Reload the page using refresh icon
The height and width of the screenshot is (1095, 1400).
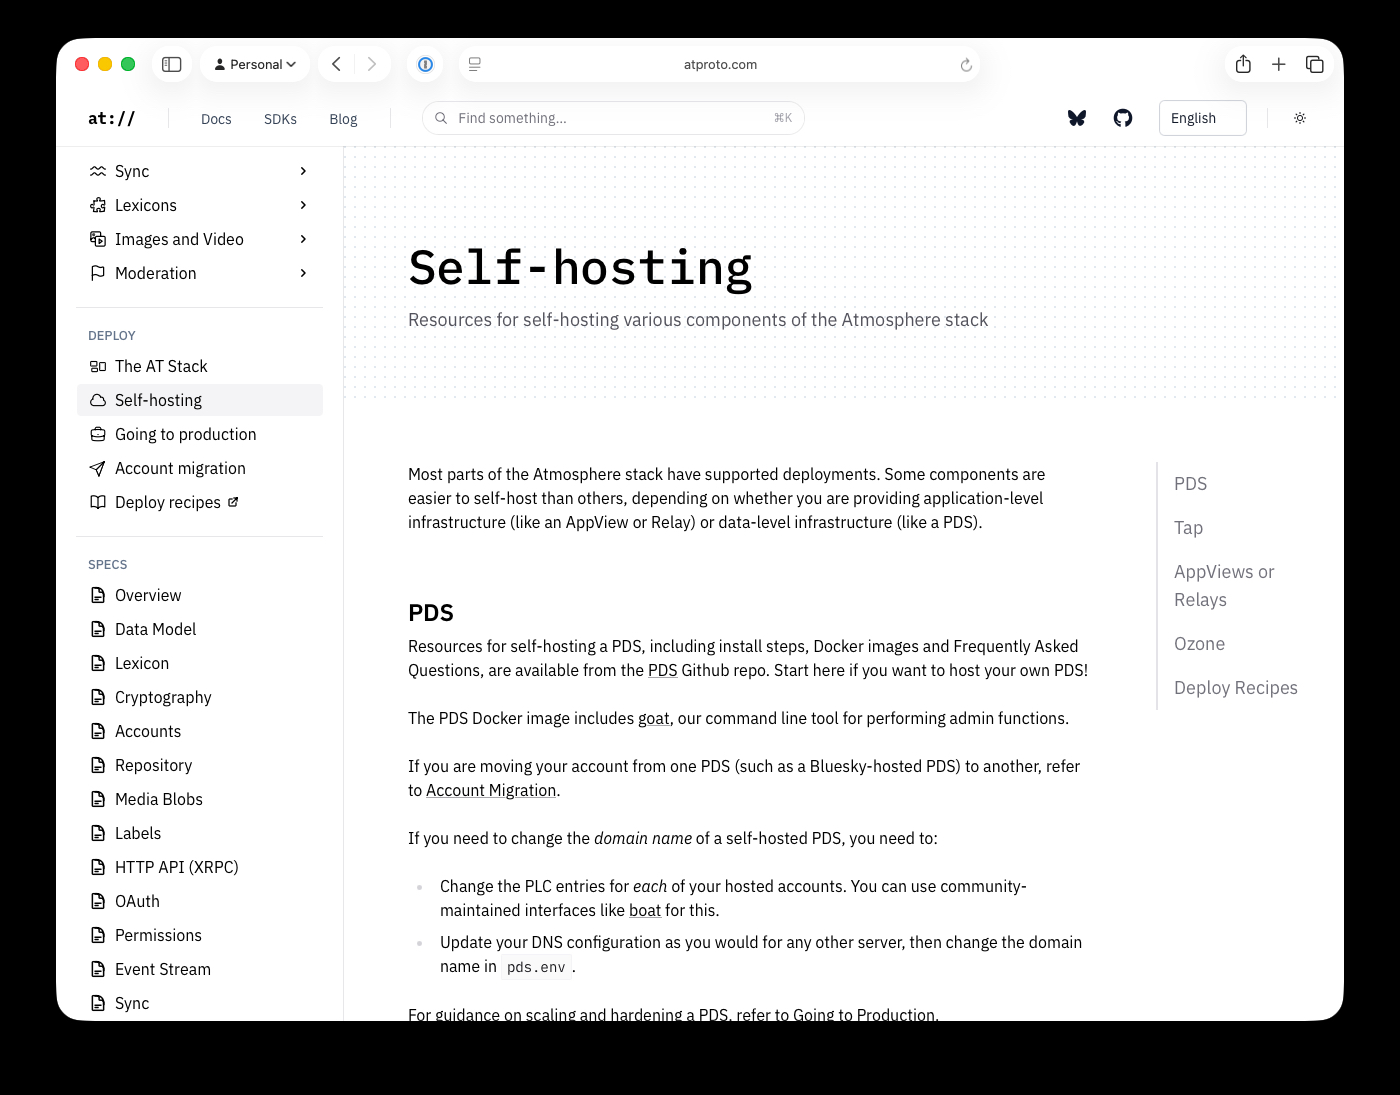966,65
